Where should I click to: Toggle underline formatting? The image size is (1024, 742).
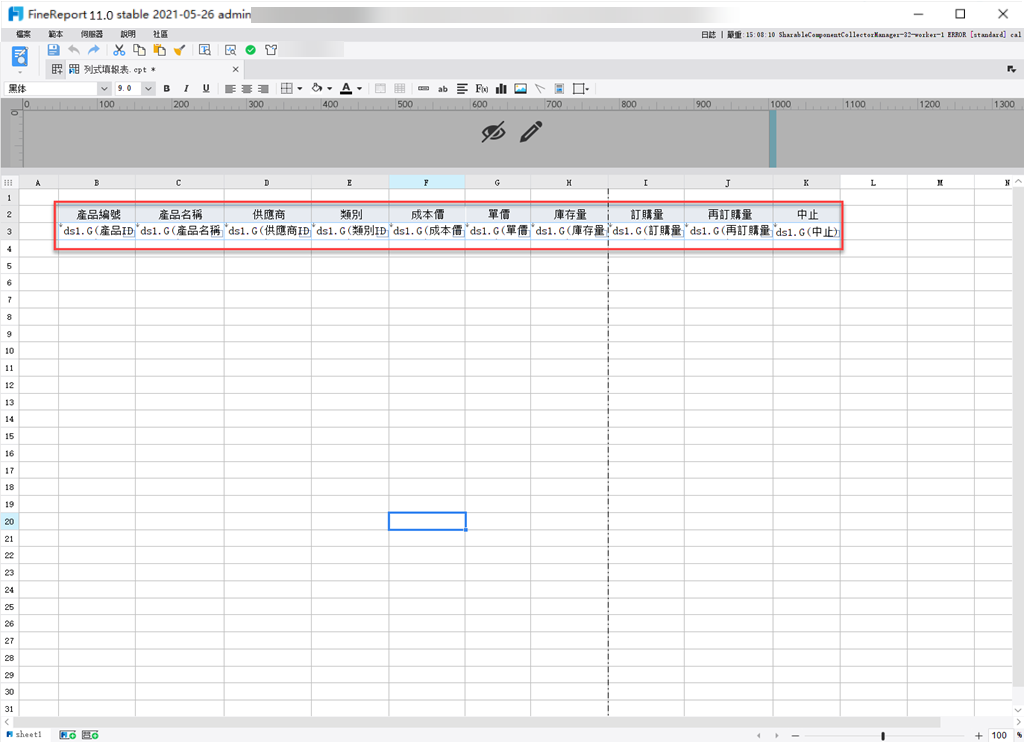click(206, 89)
